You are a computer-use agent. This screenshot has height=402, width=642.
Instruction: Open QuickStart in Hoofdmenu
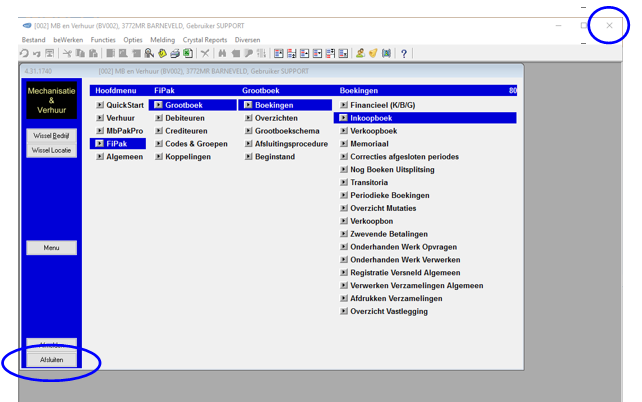pos(125,105)
